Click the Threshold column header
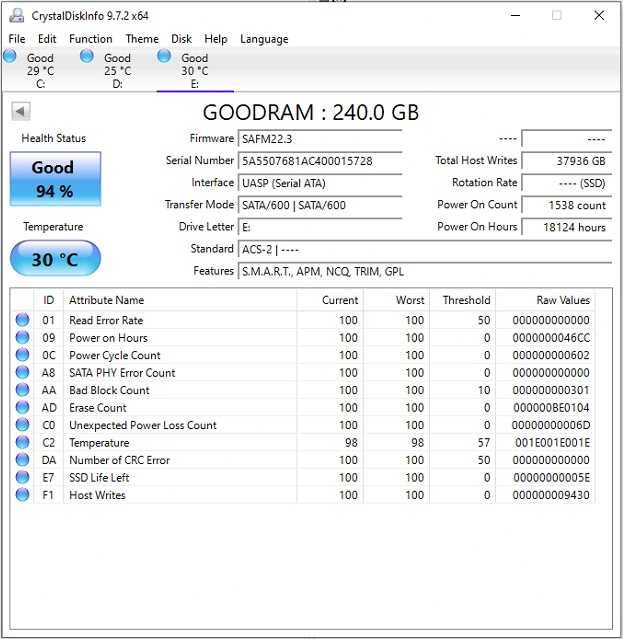This screenshot has height=639, width=623. point(462,300)
